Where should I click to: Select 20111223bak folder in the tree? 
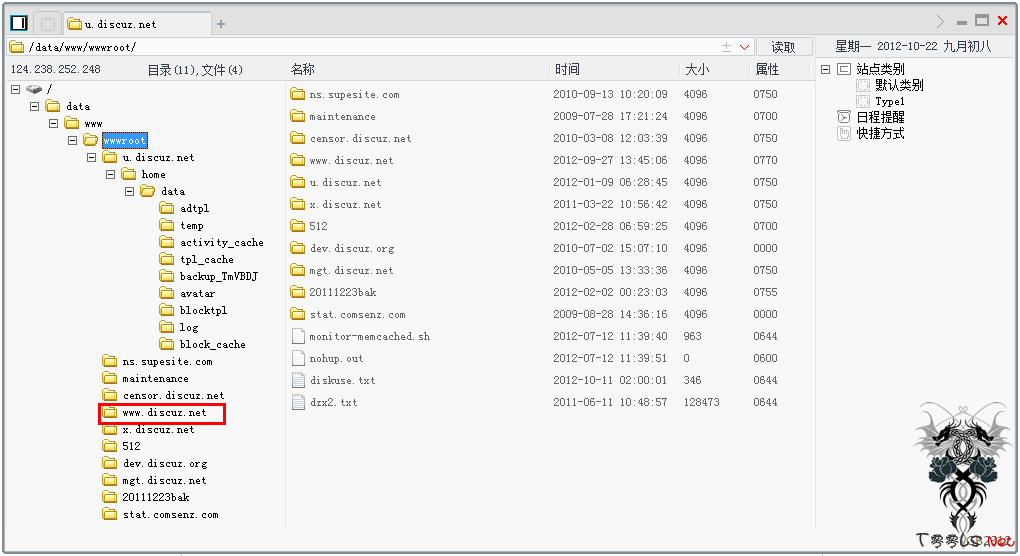(x=155, y=497)
